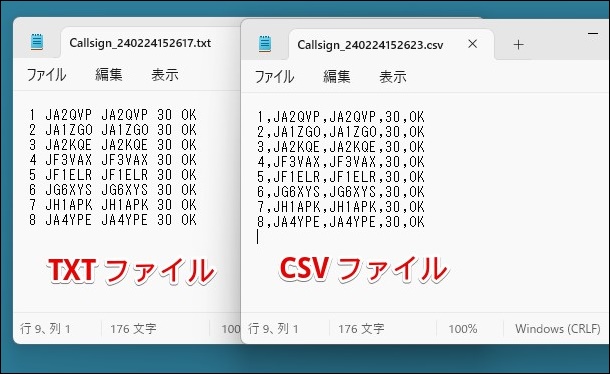Click line '6 JG6XYS JG6XYS 30 OK' in TXT

(113, 190)
